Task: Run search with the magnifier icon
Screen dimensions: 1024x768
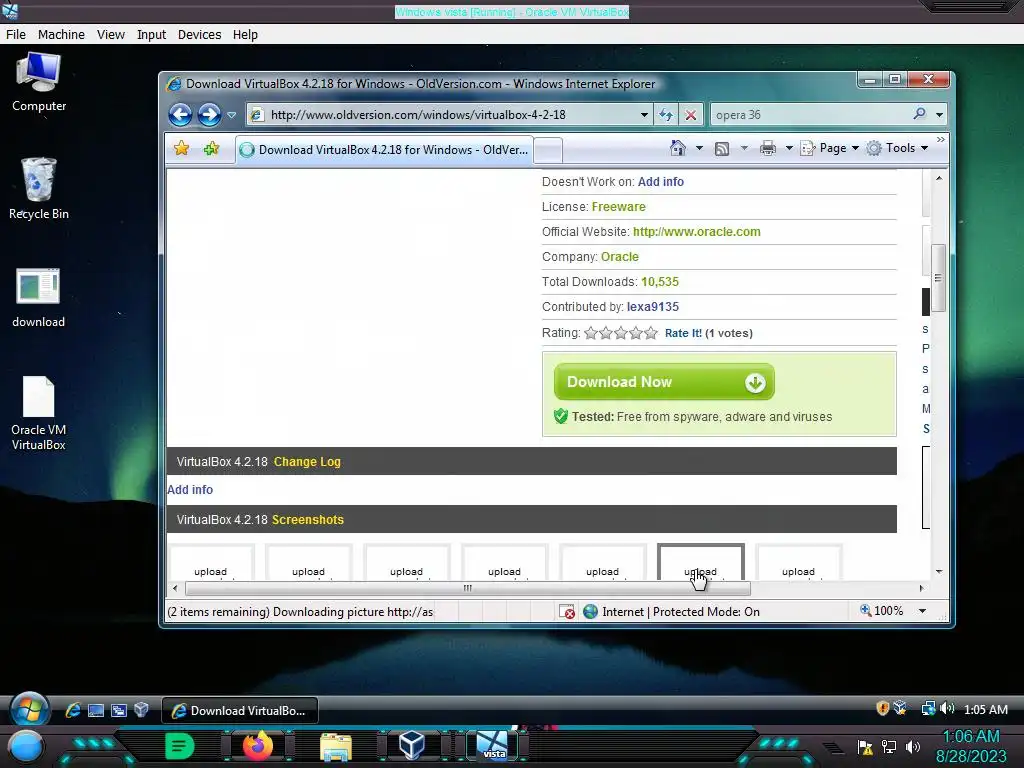Action: coord(920,114)
